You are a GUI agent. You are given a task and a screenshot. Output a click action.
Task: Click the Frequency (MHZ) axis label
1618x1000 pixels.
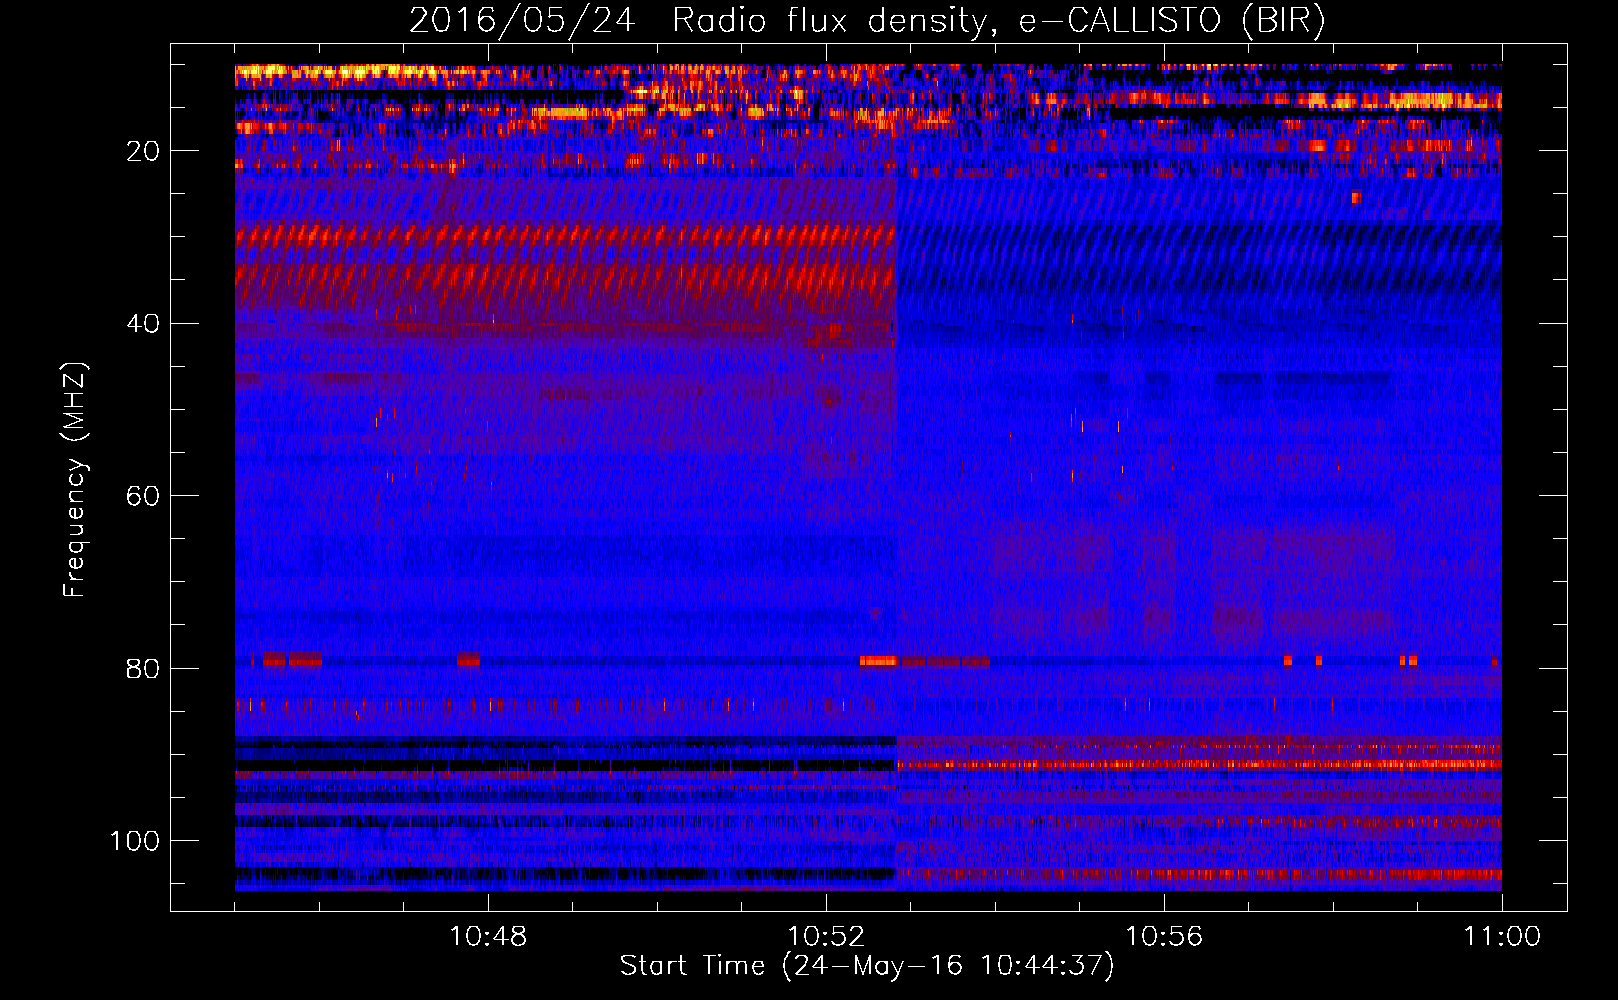75,480
